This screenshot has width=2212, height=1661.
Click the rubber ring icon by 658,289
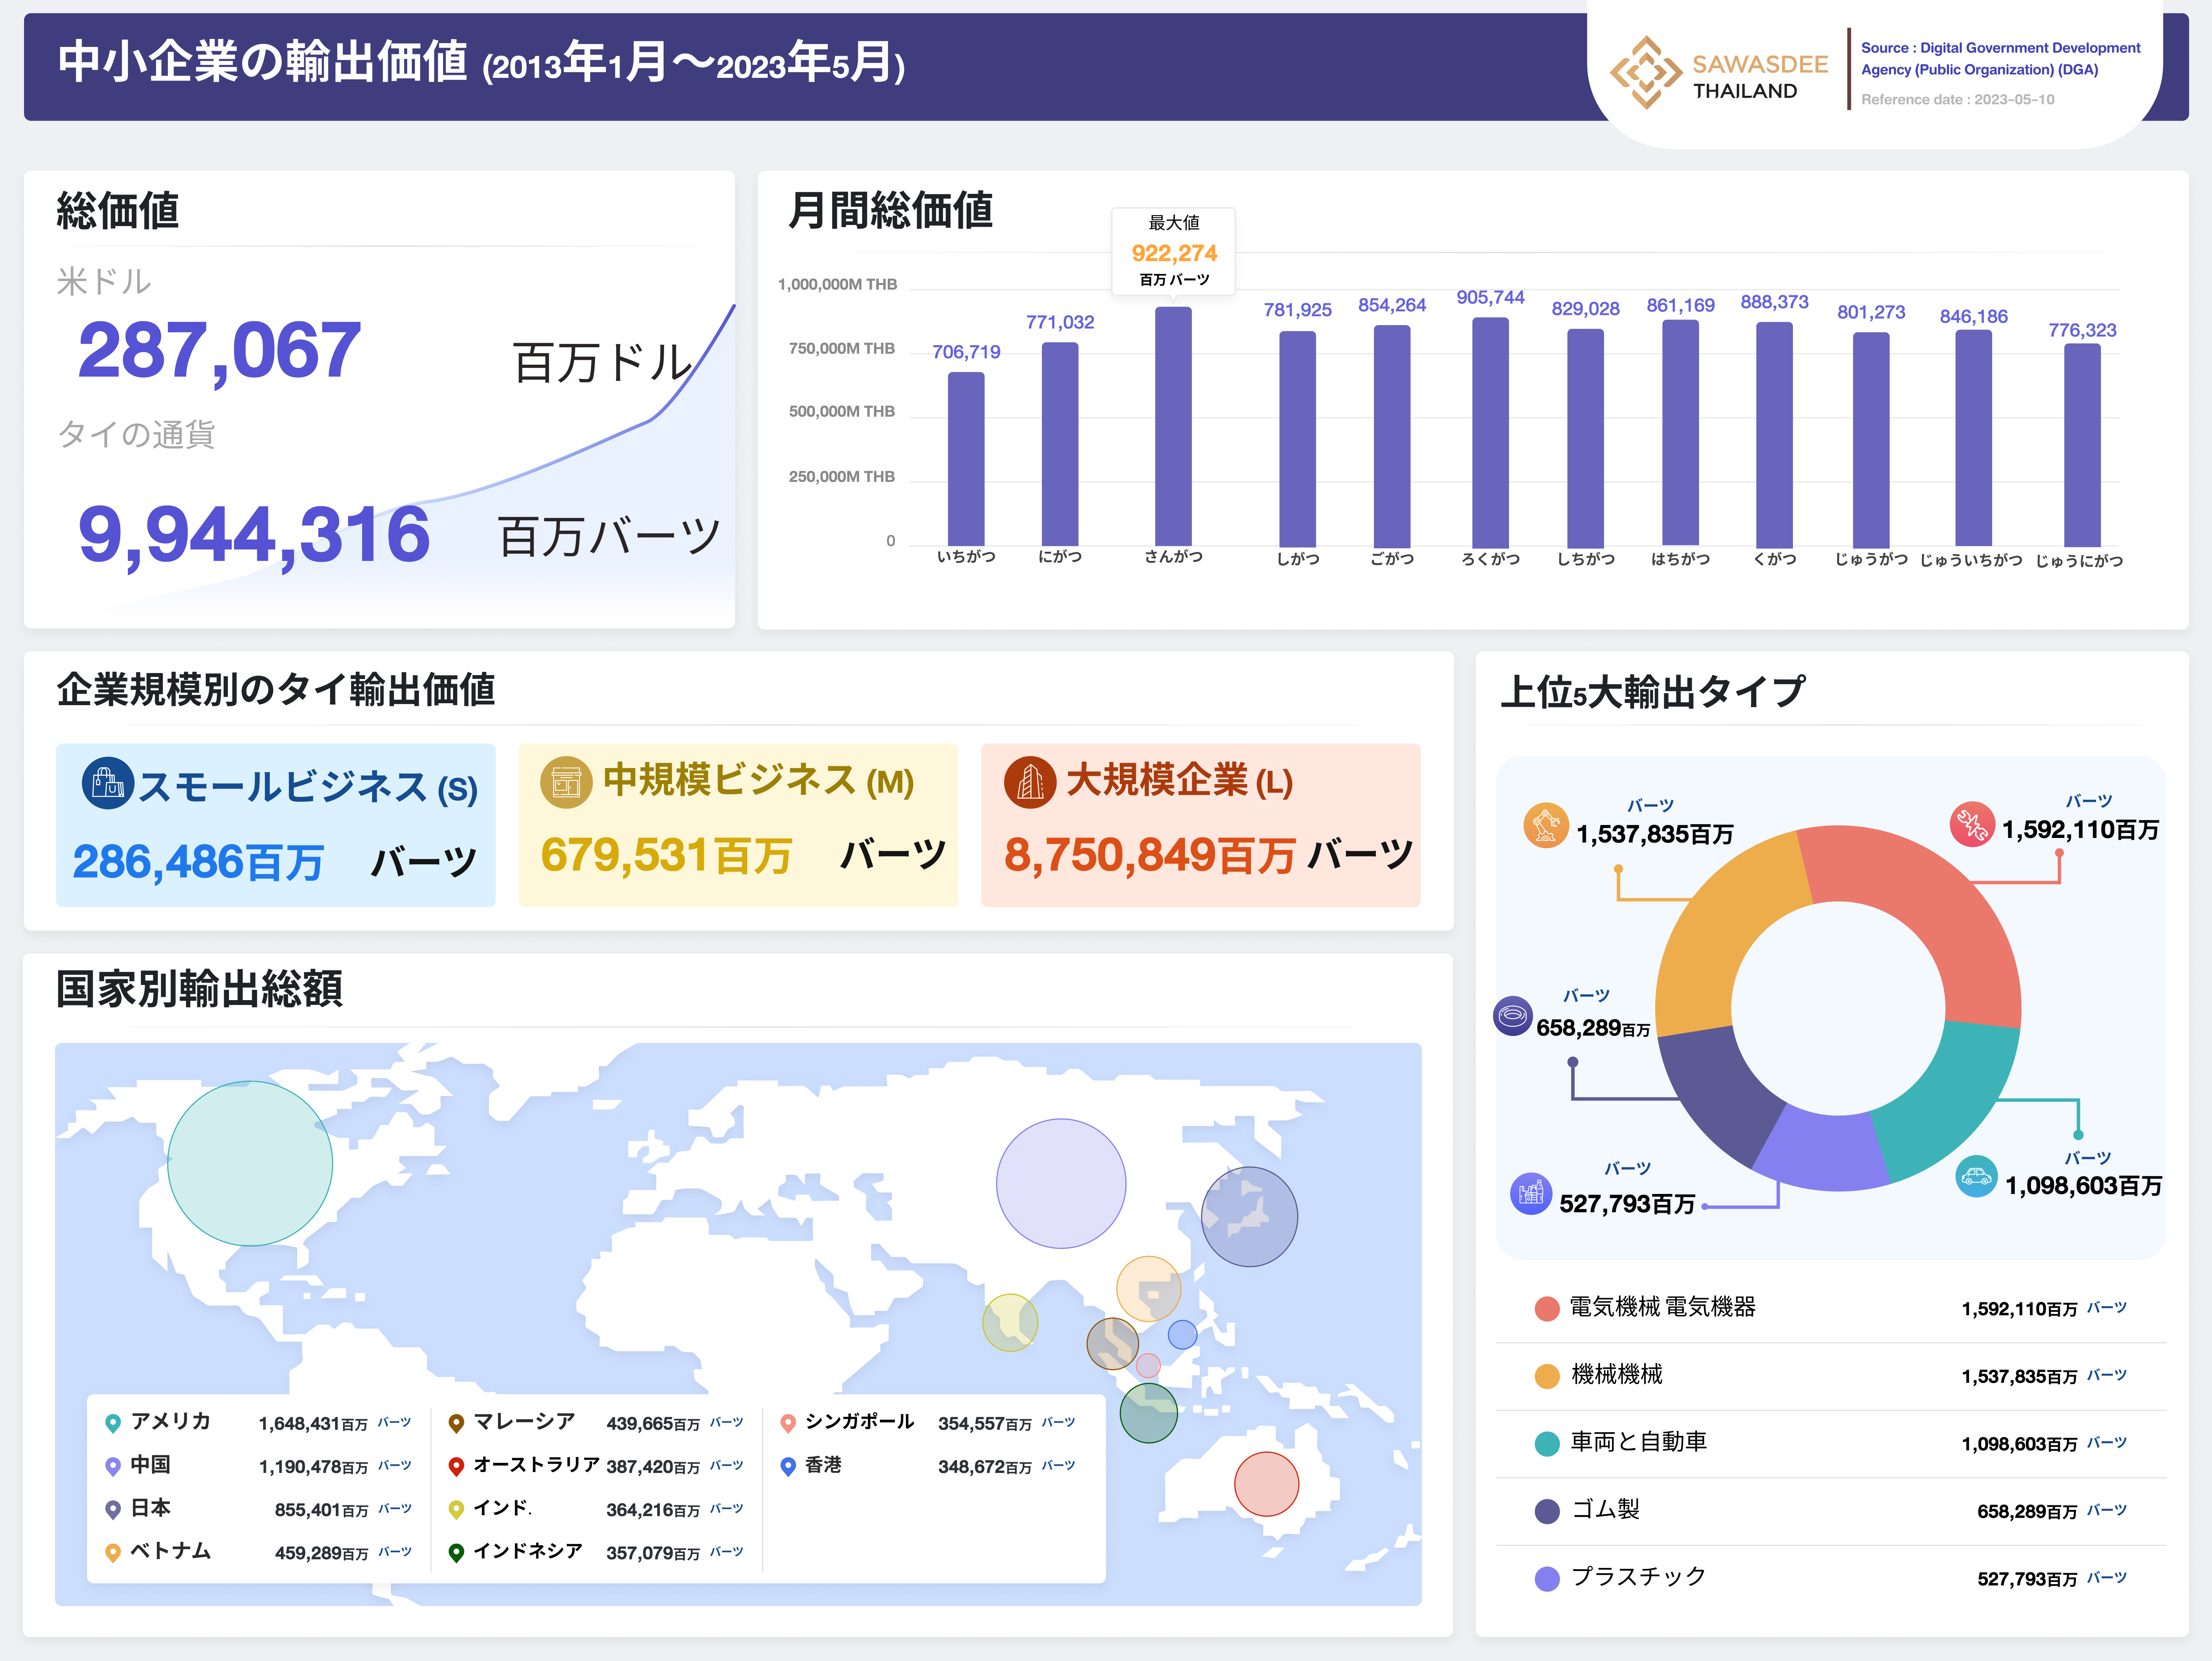point(1513,1016)
